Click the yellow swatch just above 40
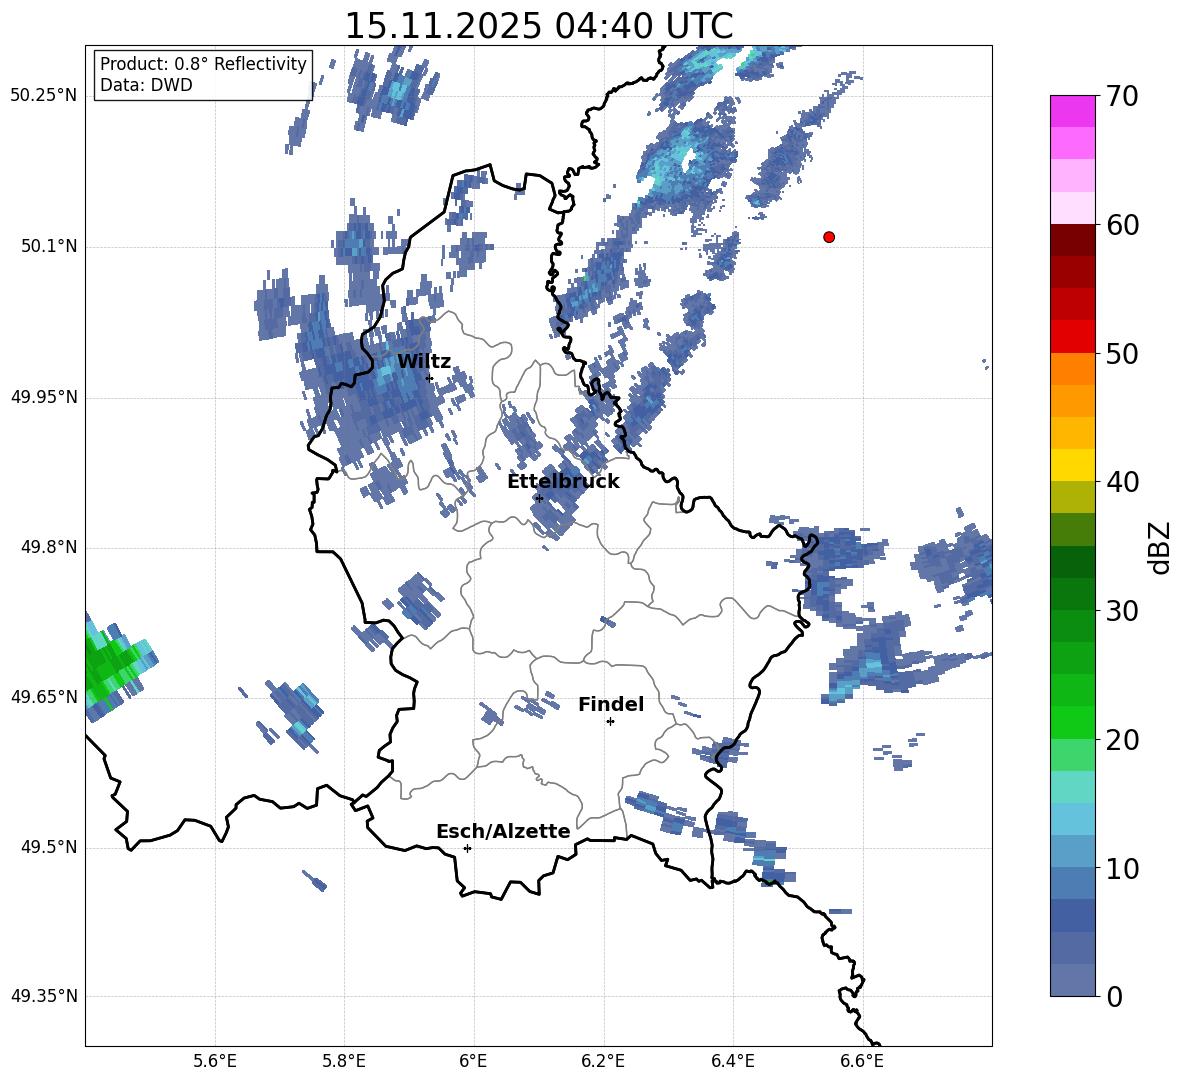Image resolution: width=1184 pixels, height=1081 pixels. point(1073,465)
